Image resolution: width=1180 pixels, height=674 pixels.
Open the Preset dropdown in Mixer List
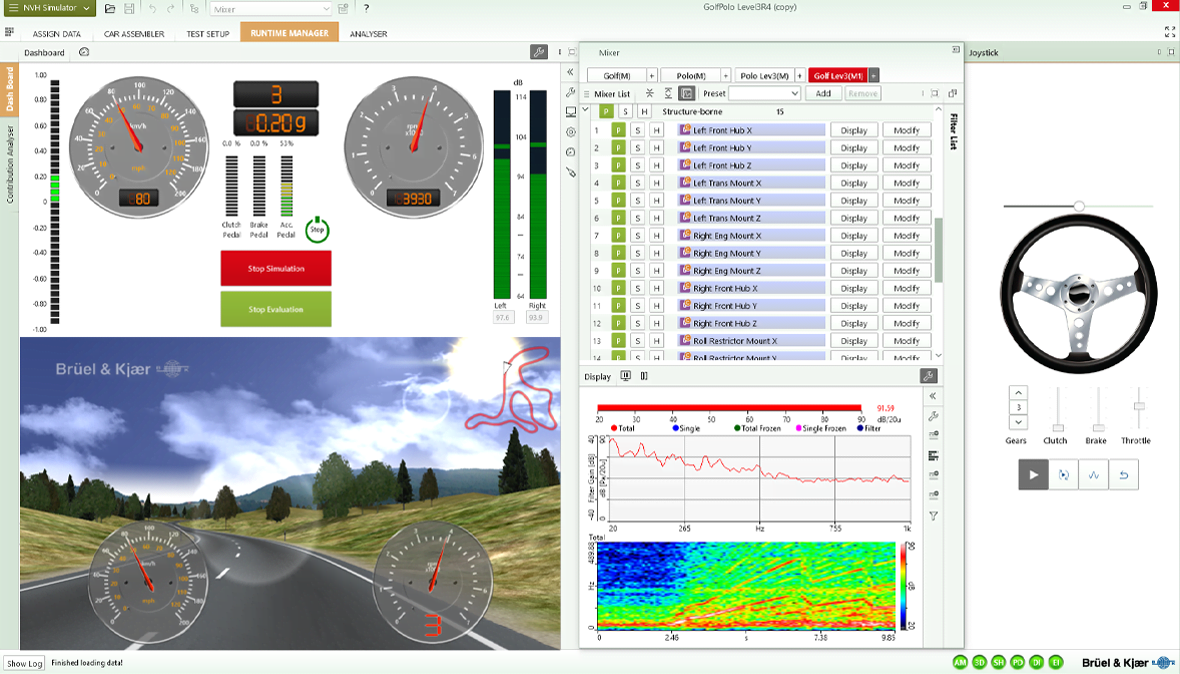tap(765, 93)
